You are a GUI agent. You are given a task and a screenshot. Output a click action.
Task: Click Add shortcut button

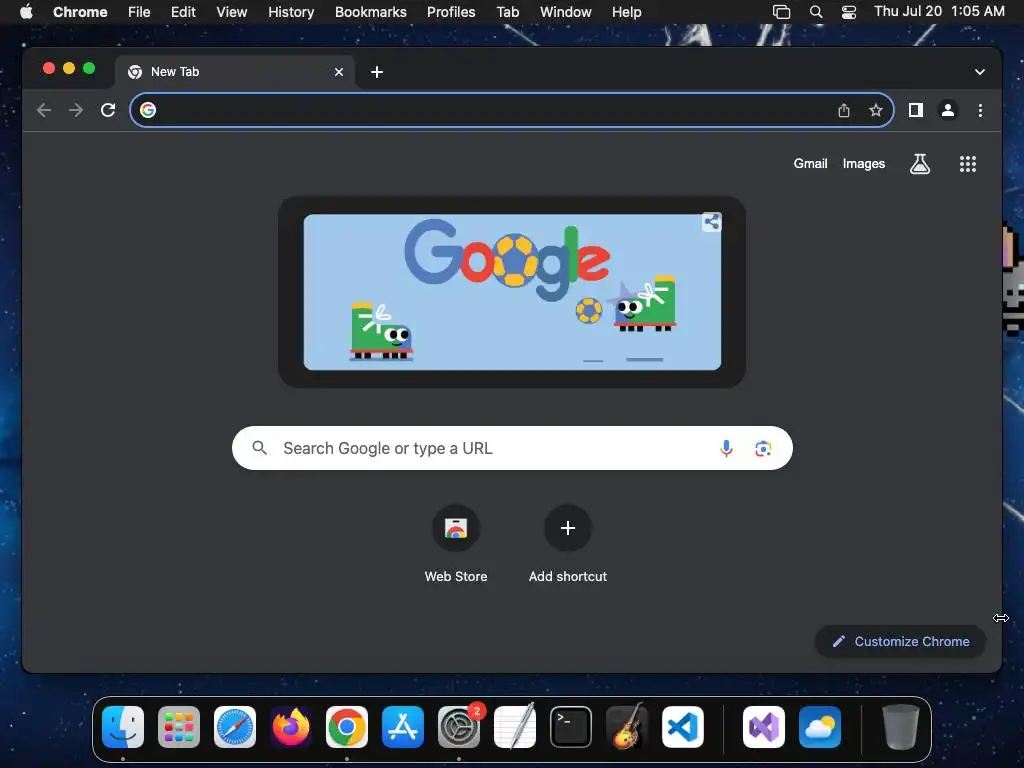point(568,543)
